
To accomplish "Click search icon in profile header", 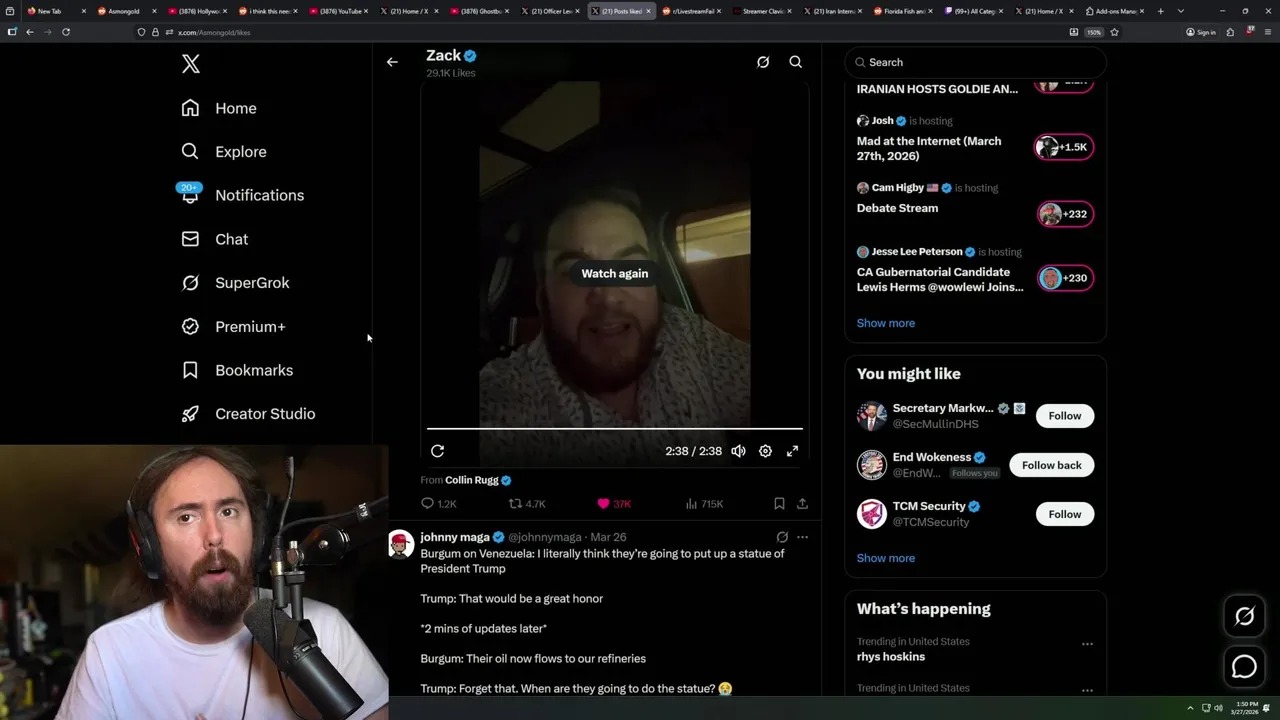I will pos(796,62).
